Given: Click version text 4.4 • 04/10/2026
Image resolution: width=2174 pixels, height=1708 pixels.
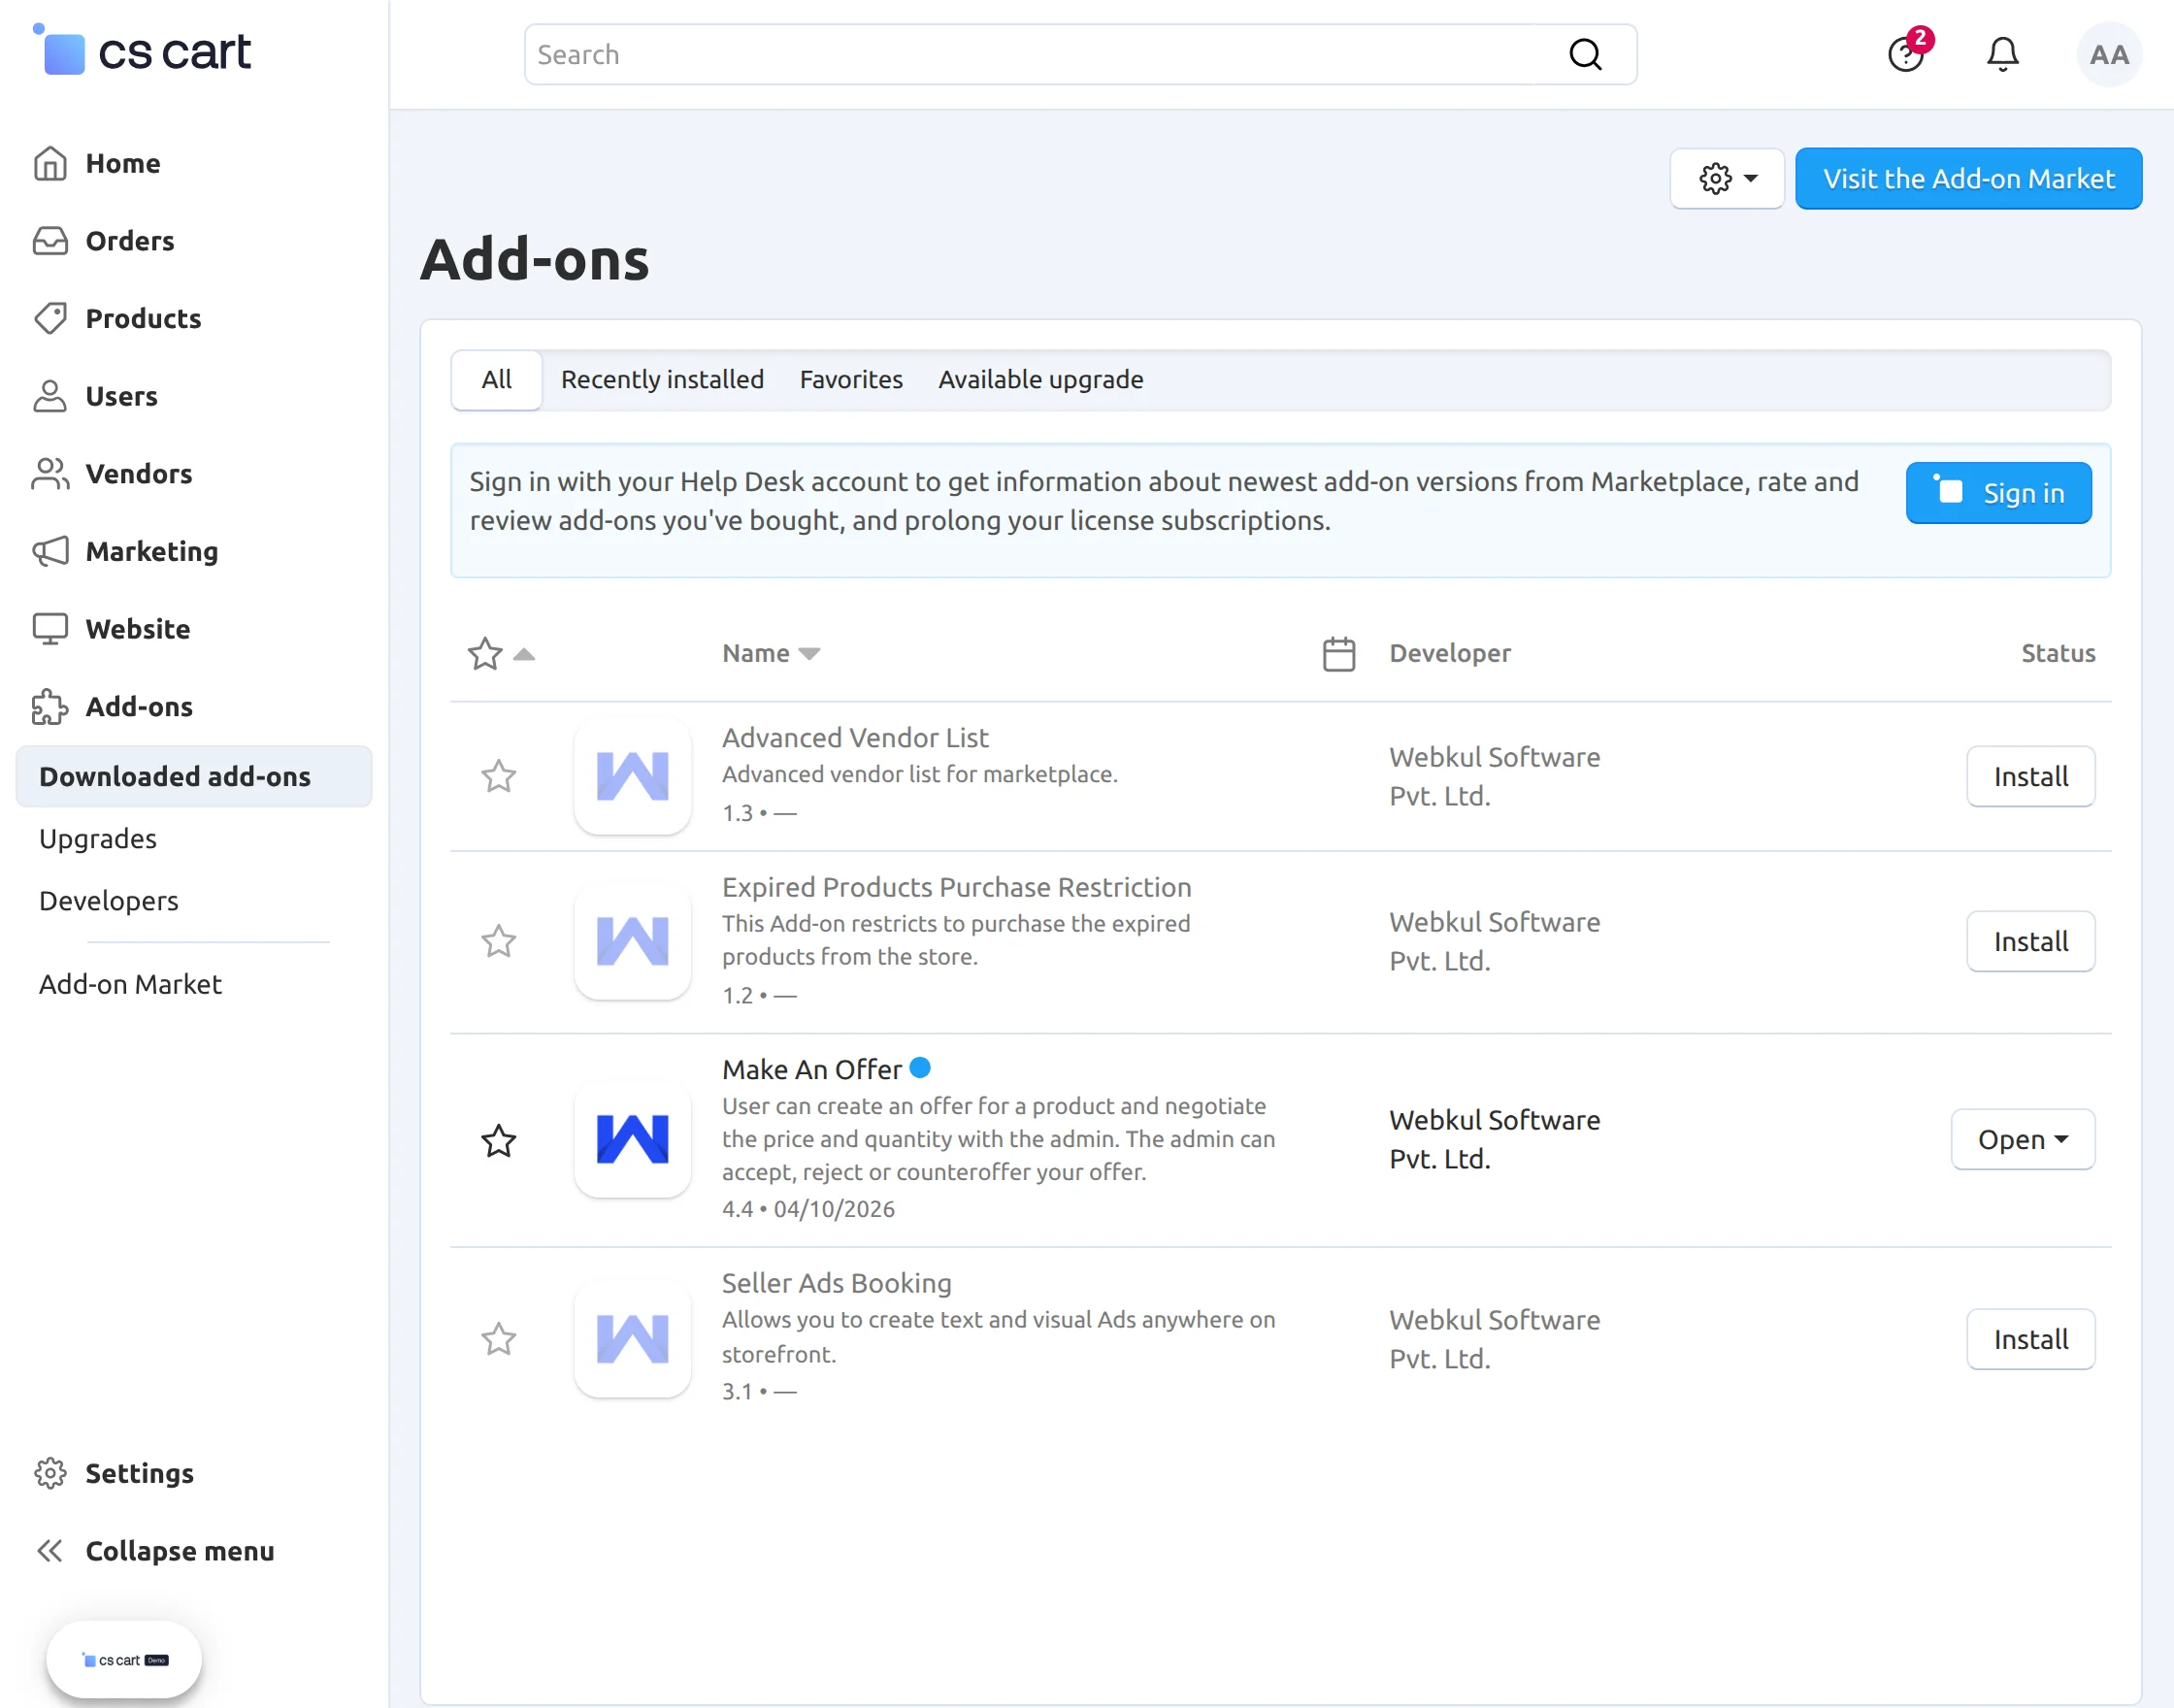Looking at the screenshot, I should (x=808, y=1209).
